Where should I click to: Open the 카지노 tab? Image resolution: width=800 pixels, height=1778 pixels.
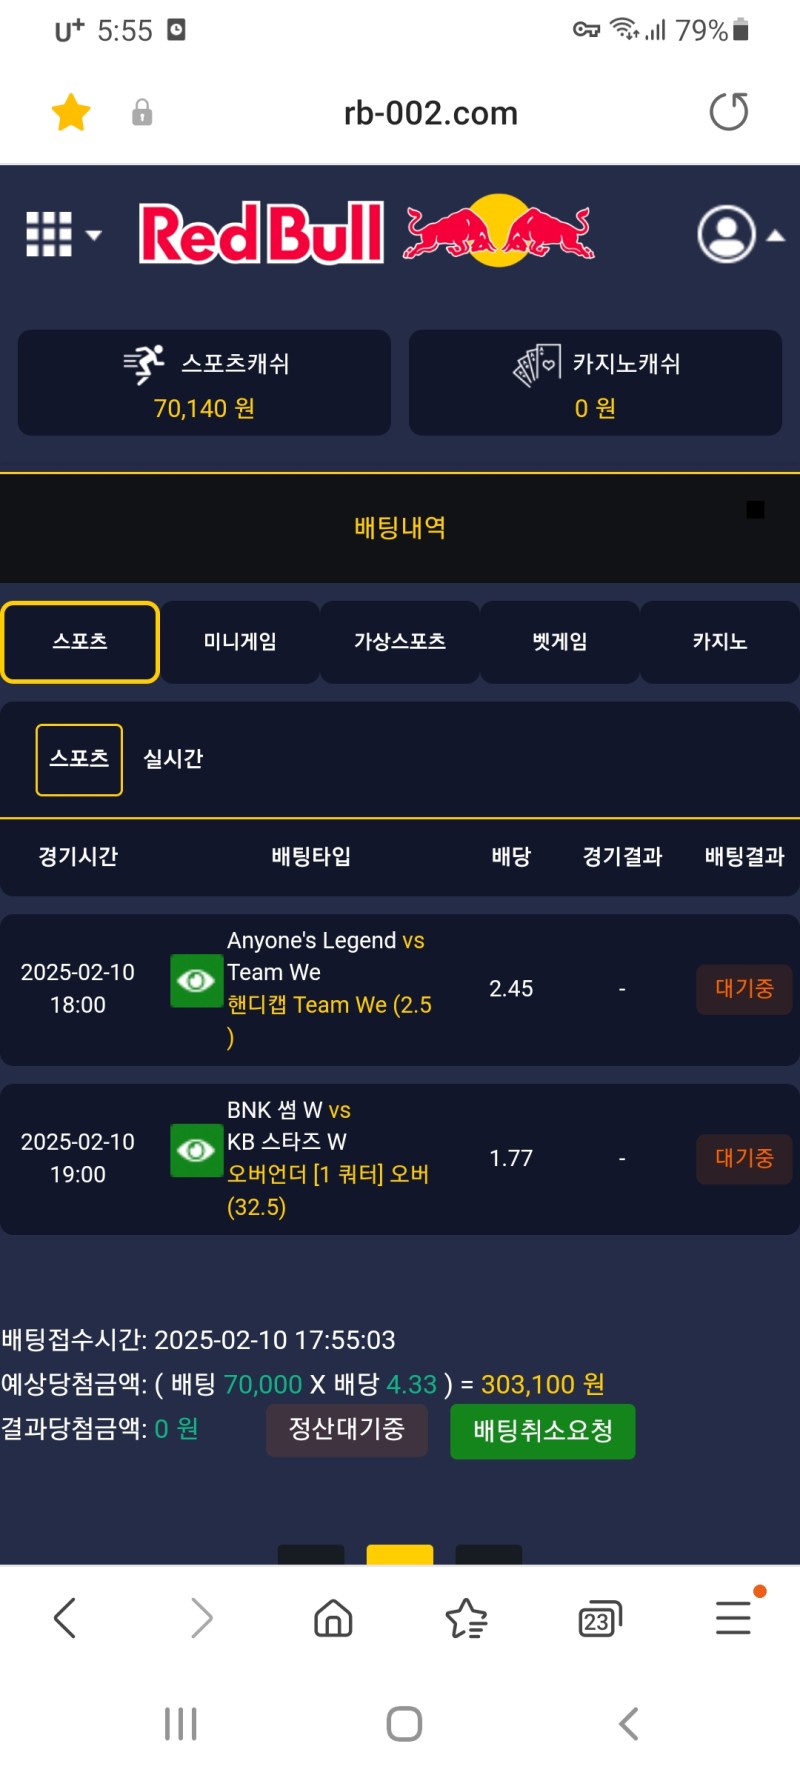tap(719, 642)
